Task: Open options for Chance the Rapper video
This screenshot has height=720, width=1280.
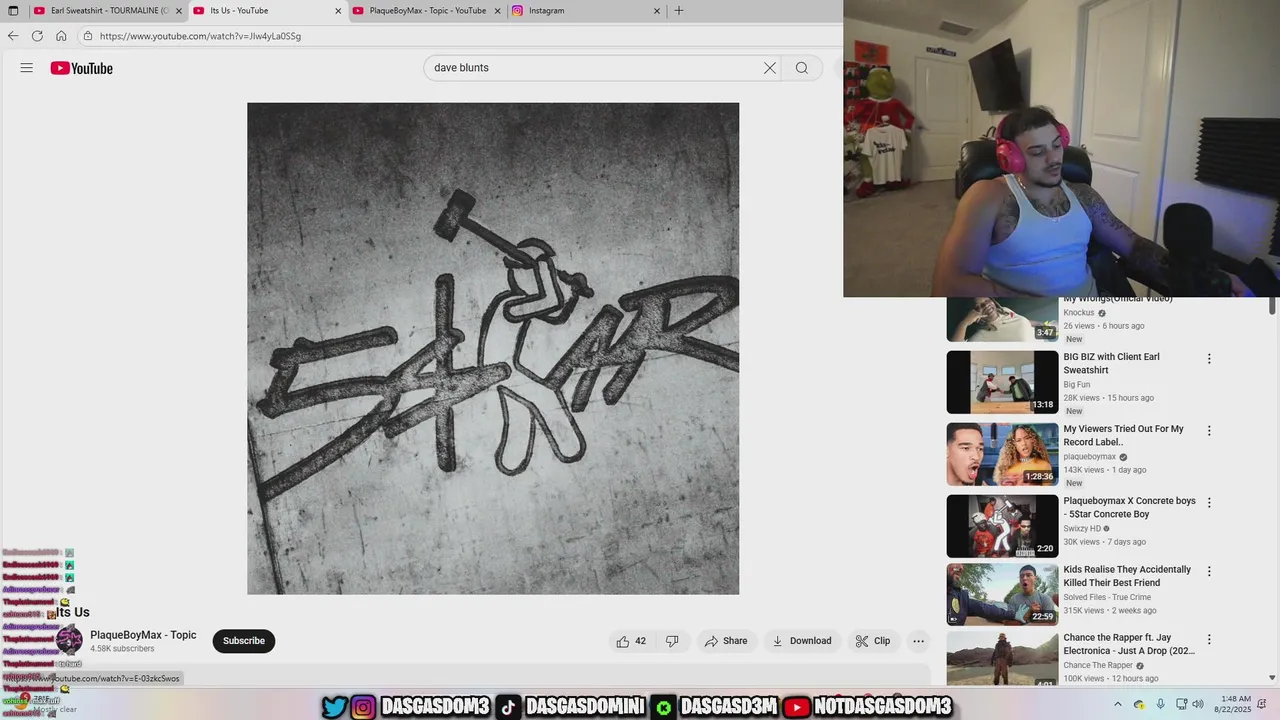Action: point(1209,640)
